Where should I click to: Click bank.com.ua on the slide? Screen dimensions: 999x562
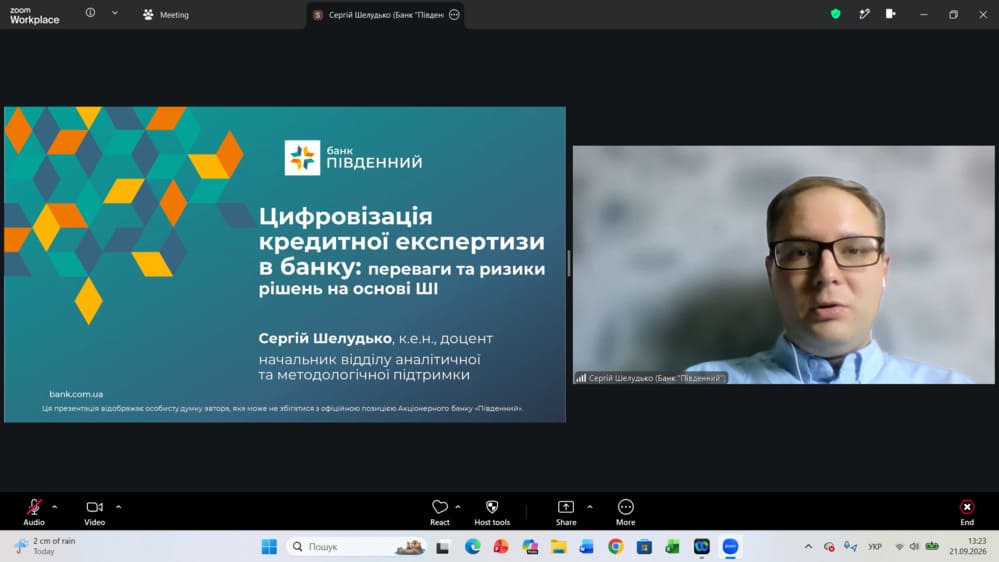[76, 394]
